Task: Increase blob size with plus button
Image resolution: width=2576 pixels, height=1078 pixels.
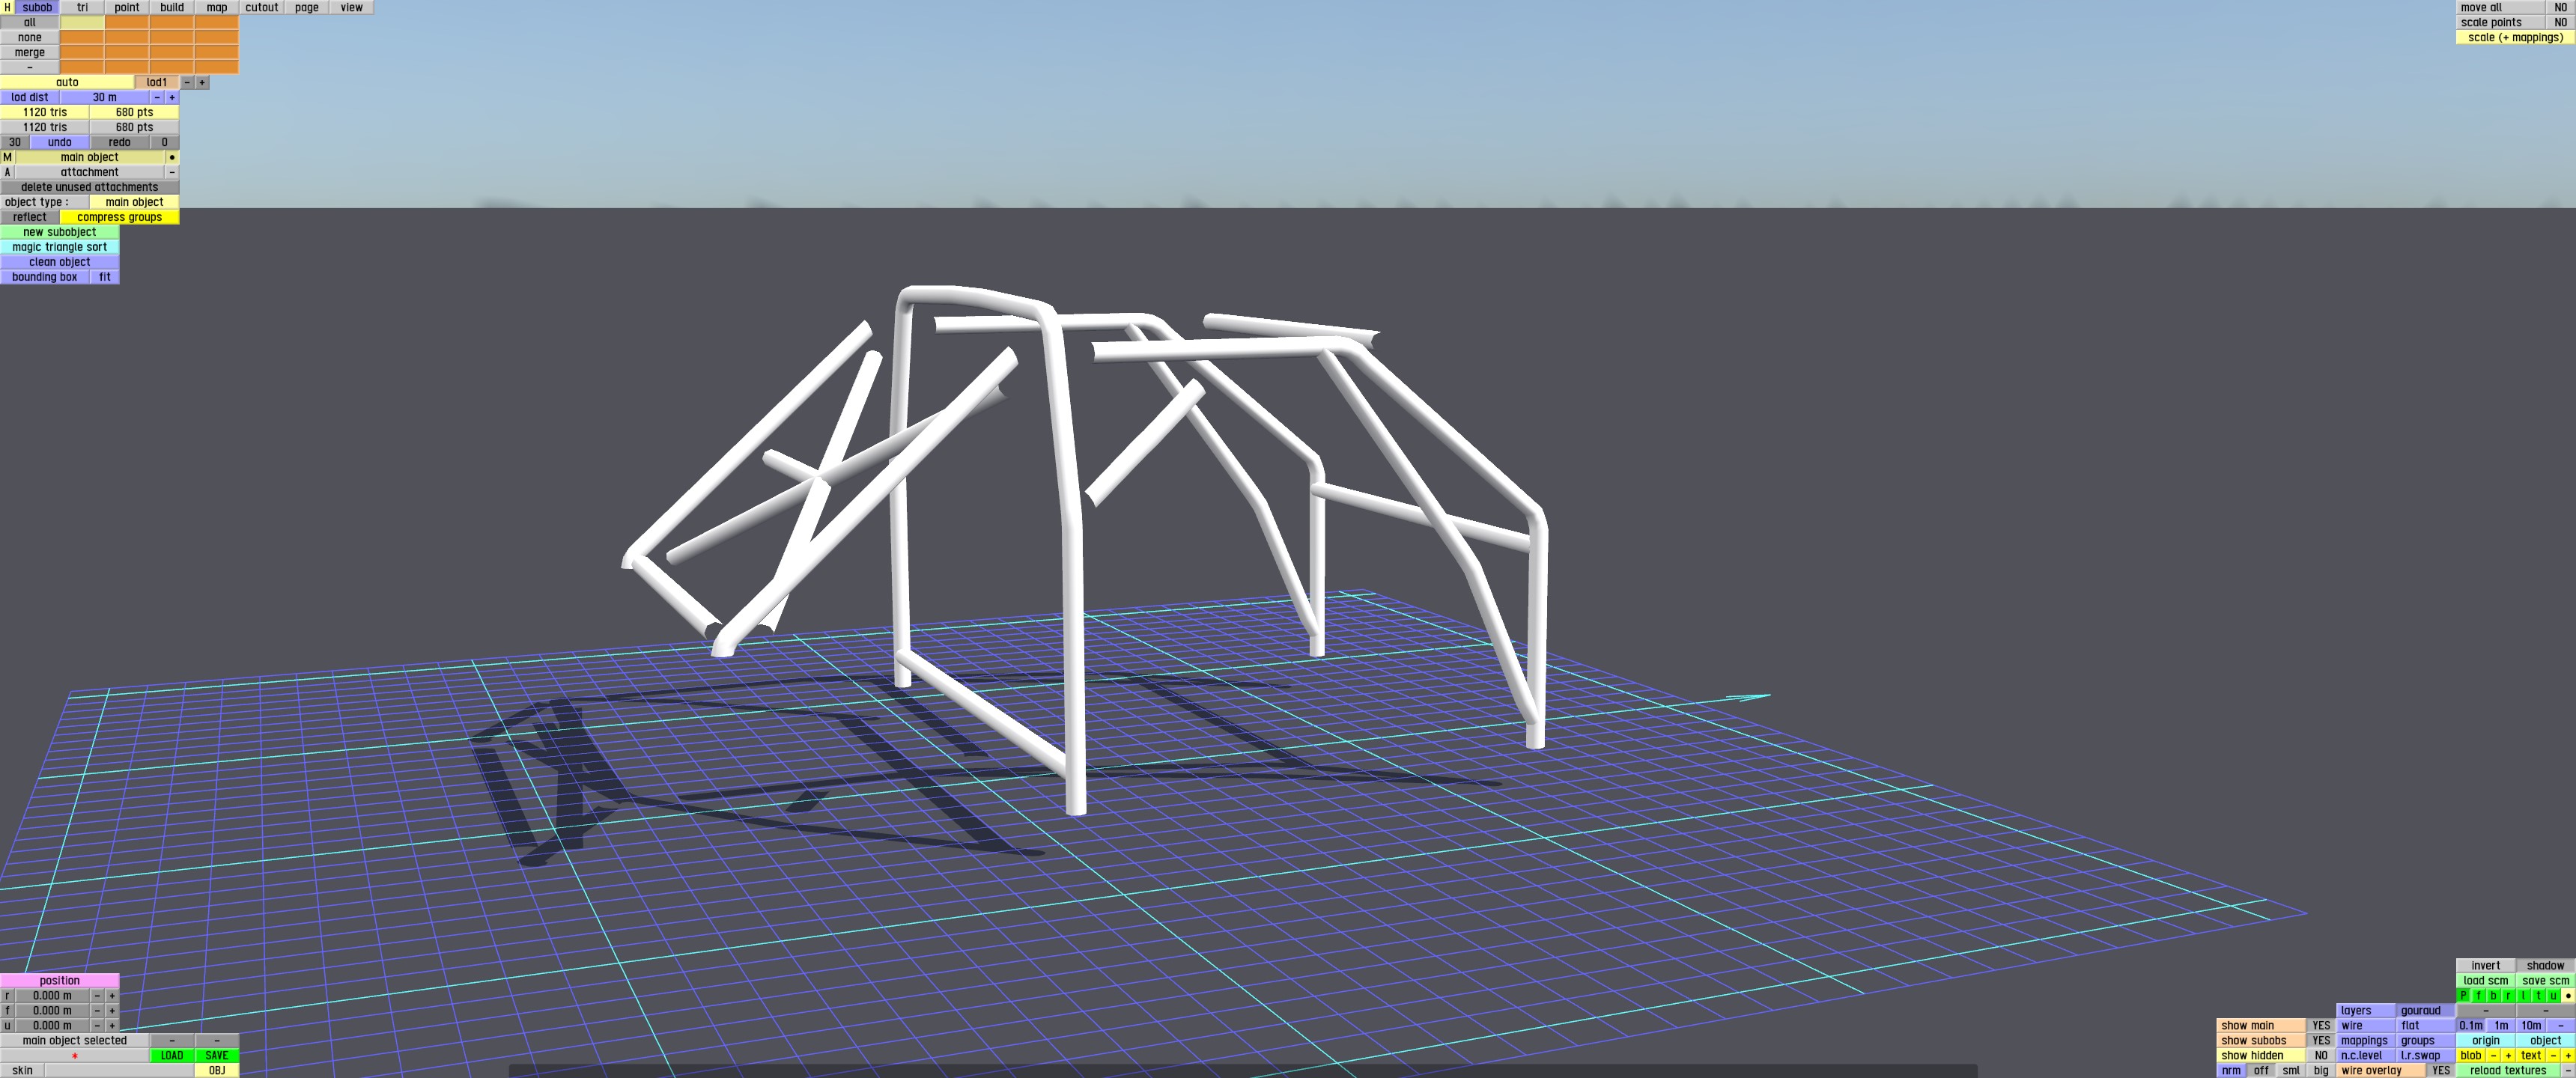Action: pos(2508,1056)
